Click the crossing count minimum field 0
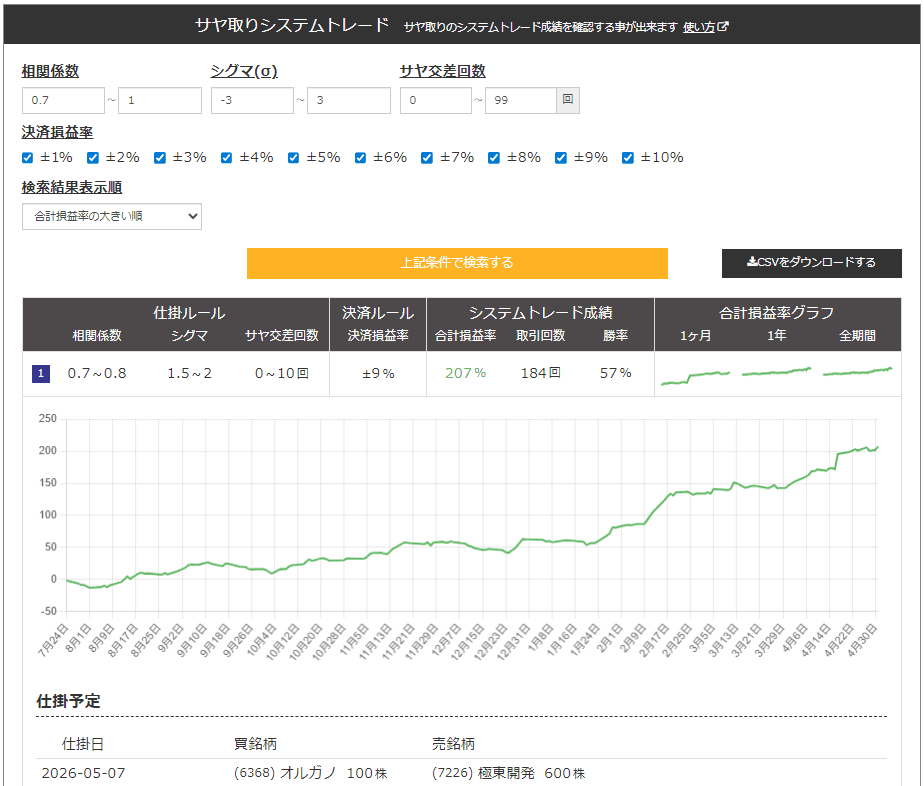This screenshot has height=786, width=924. [436, 100]
